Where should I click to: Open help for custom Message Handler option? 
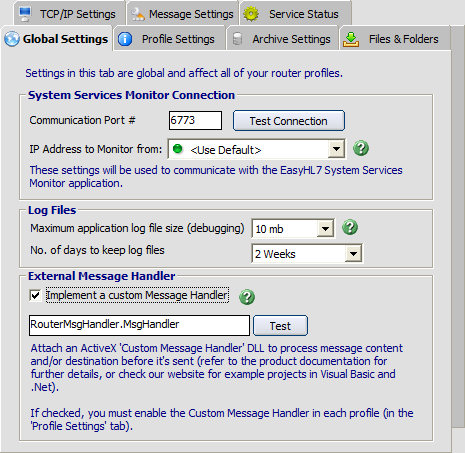point(247,297)
